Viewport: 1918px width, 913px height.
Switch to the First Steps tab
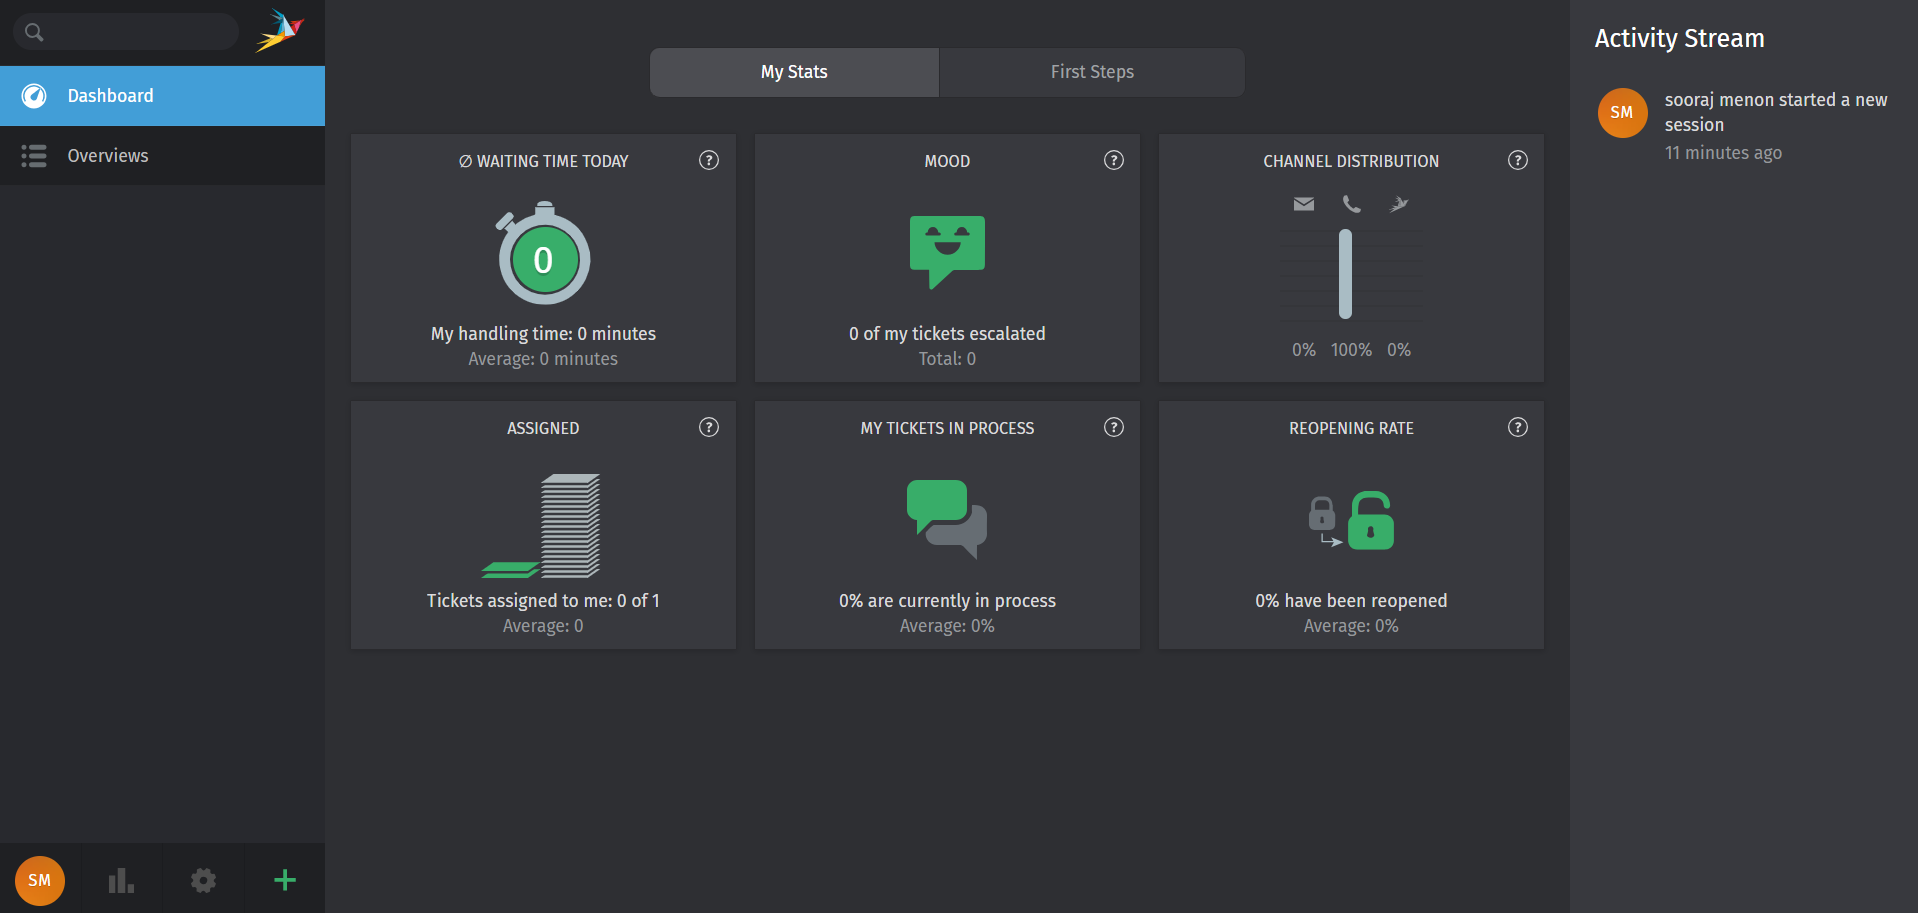(x=1091, y=71)
